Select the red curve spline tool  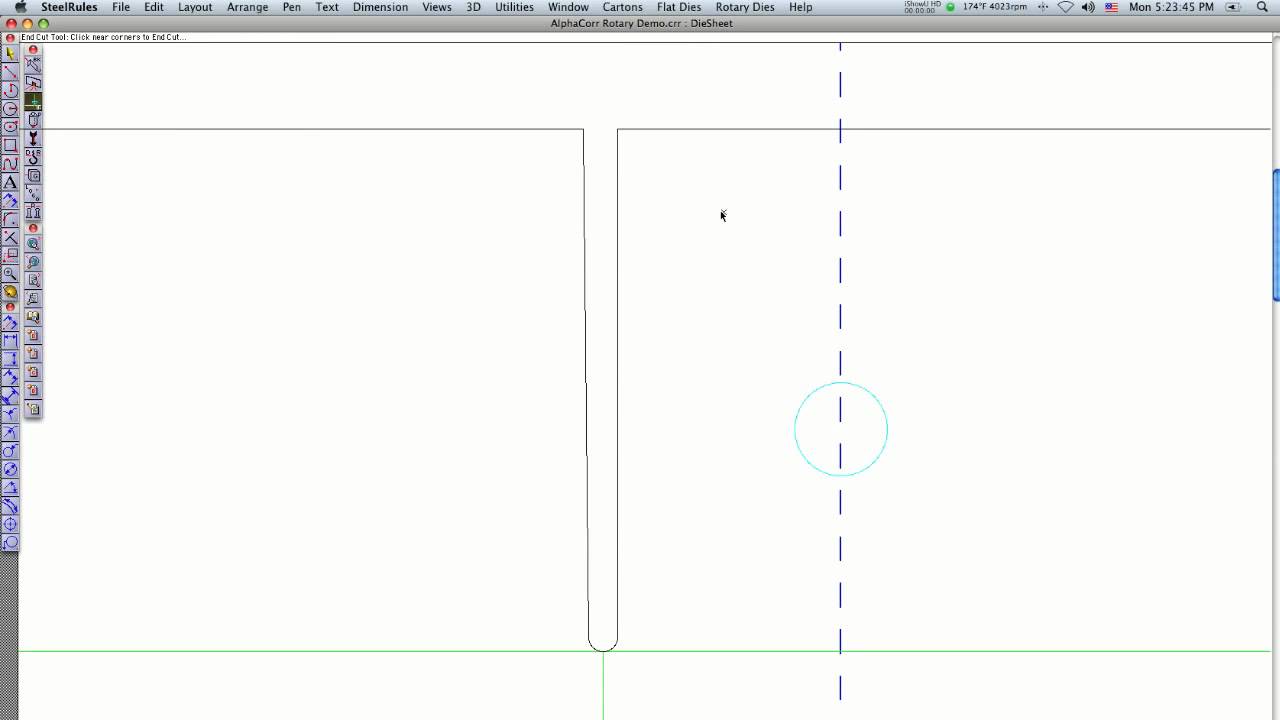point(10,163)
